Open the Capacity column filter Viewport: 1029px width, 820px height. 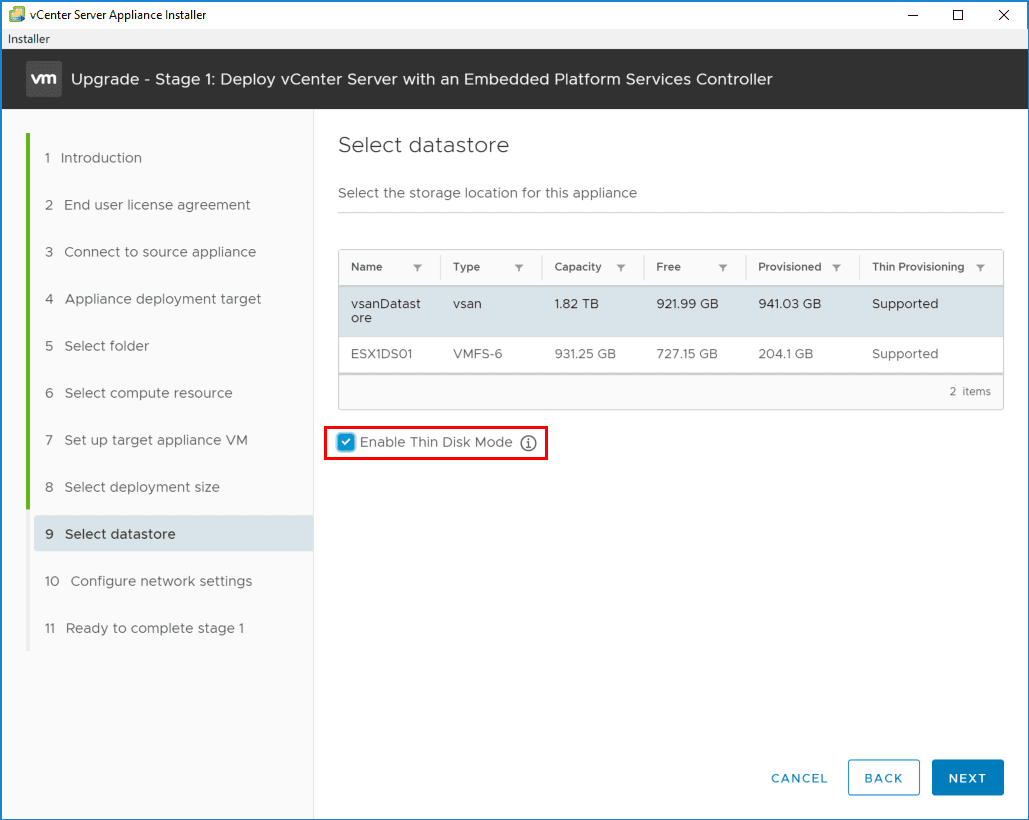[x=621, y=268]
